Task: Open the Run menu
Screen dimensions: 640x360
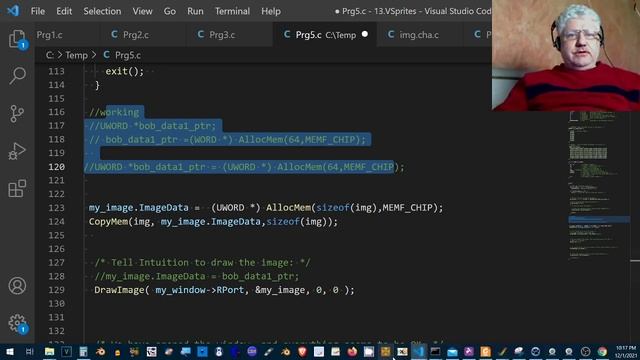Action: (x=195, y=11)
